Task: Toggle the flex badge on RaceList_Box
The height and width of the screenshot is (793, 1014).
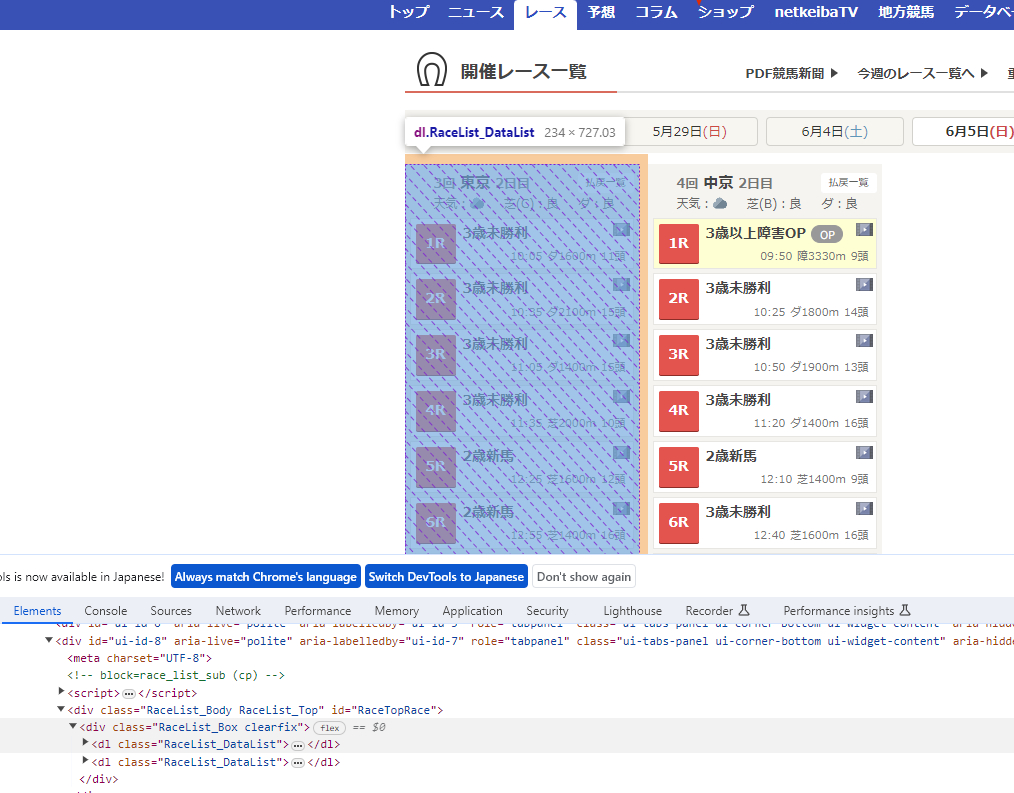Action: (x=329, y=728)
